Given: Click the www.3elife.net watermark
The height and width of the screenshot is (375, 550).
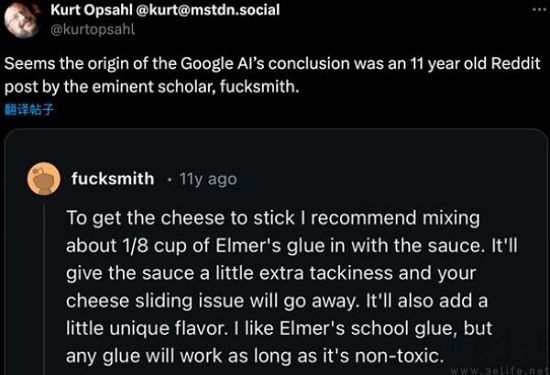Looking at the screenshot, I should coord(499,370).
